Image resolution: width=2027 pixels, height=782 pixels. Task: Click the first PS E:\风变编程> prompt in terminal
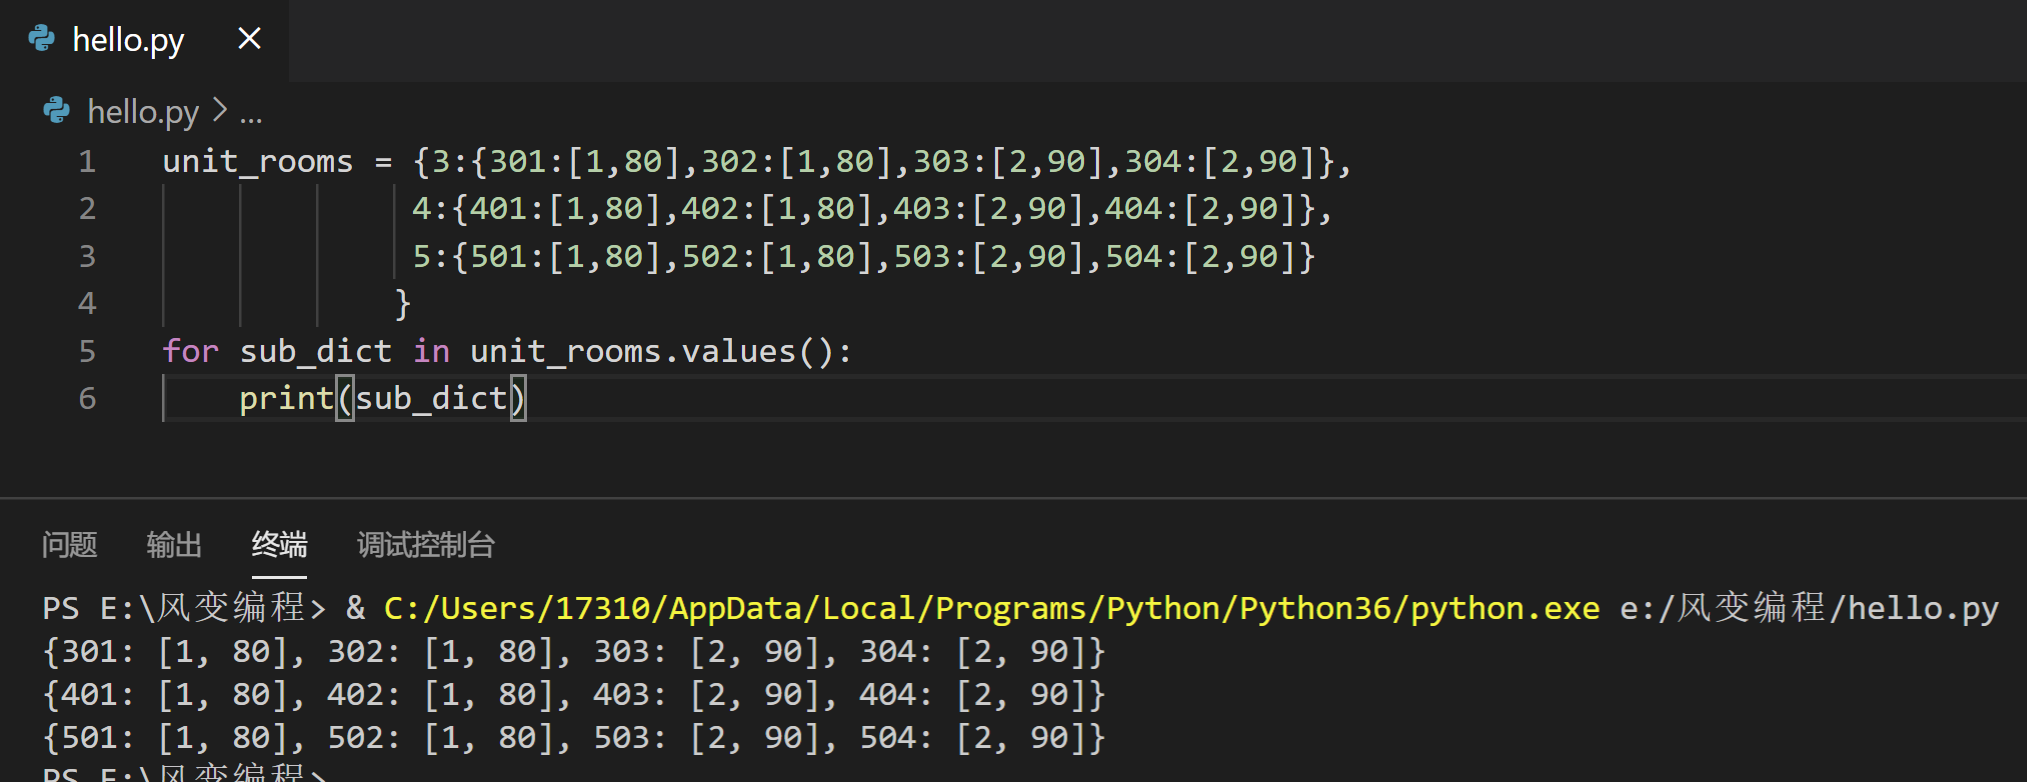(184, 608)
